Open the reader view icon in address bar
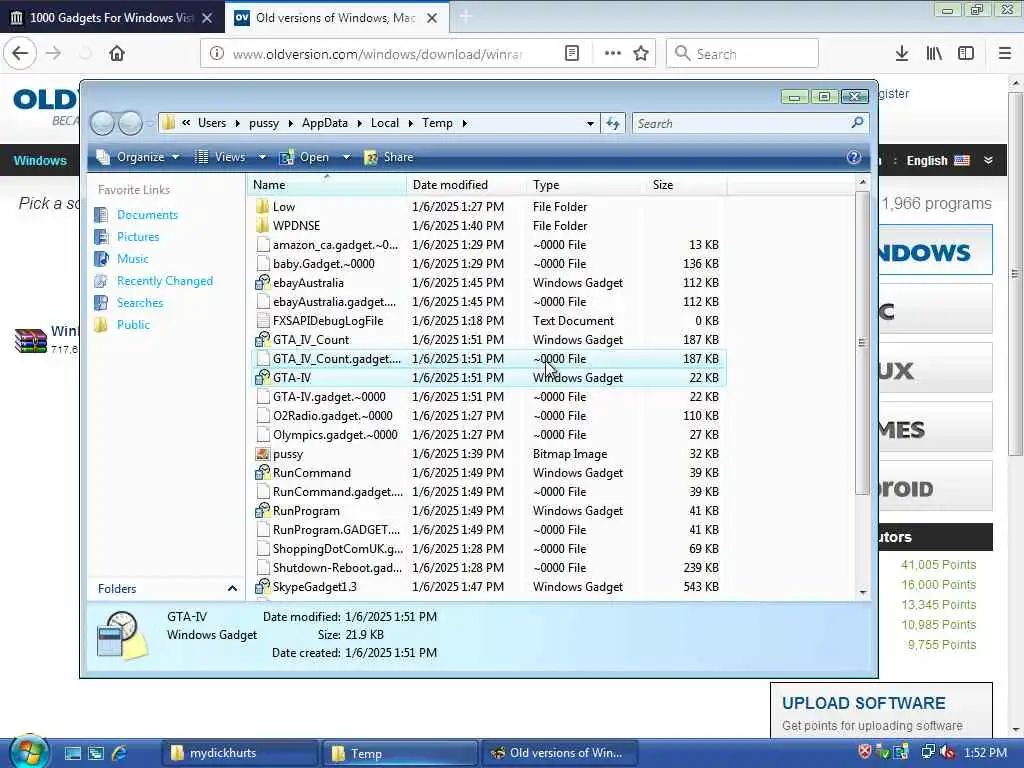This screenshot has height=768, width=1024. pos(571,54)
